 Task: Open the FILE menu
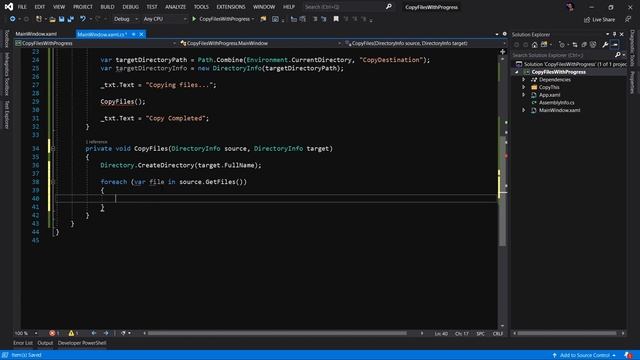(x=22, y=7)
